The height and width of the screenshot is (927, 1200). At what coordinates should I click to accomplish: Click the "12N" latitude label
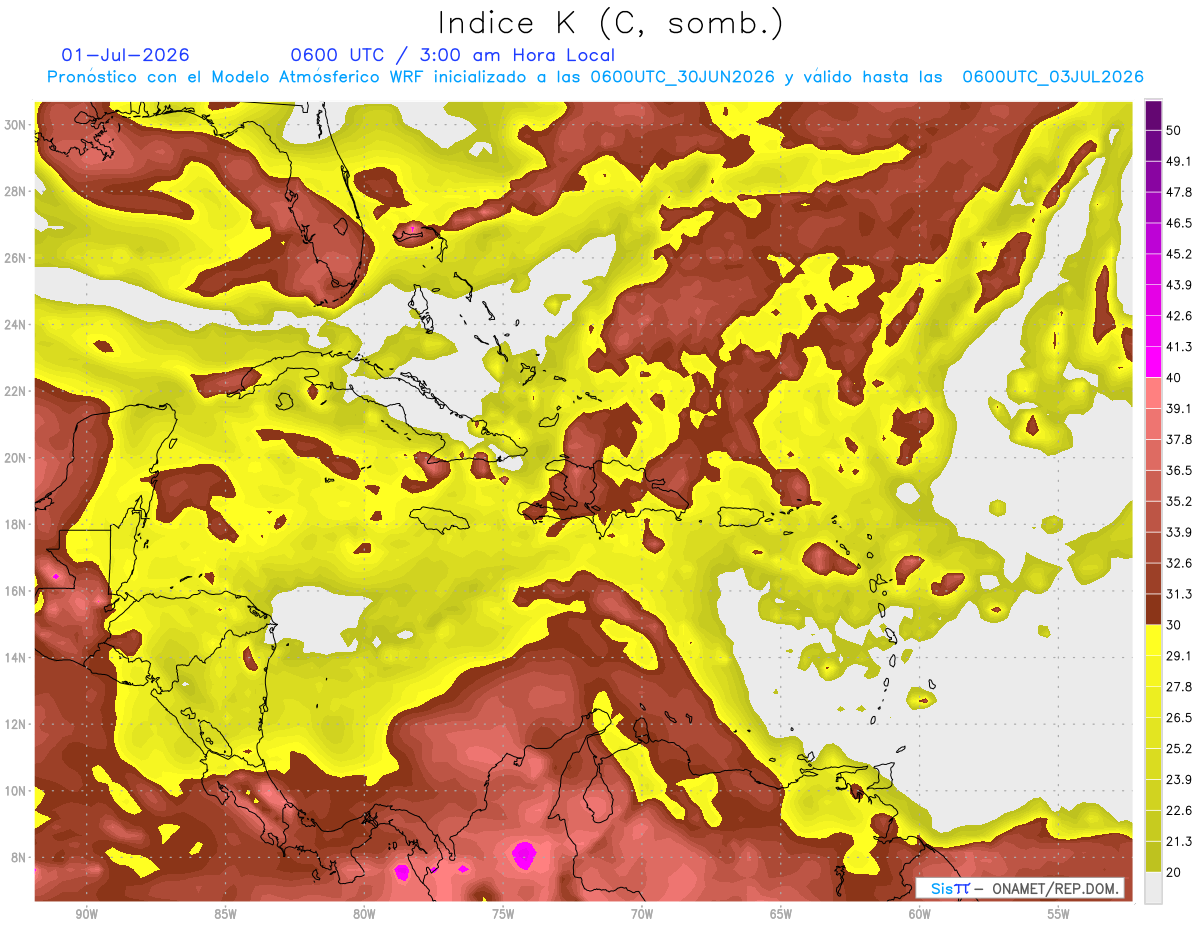(16, 724)
